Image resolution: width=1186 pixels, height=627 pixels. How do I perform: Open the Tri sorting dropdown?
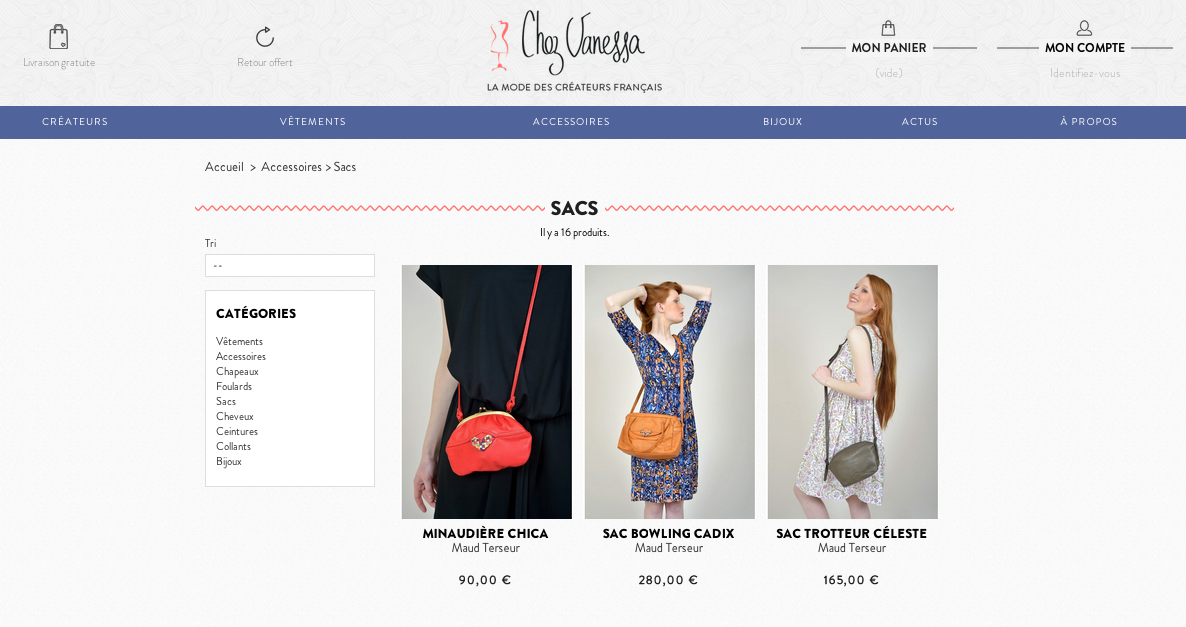coord(290,265)
